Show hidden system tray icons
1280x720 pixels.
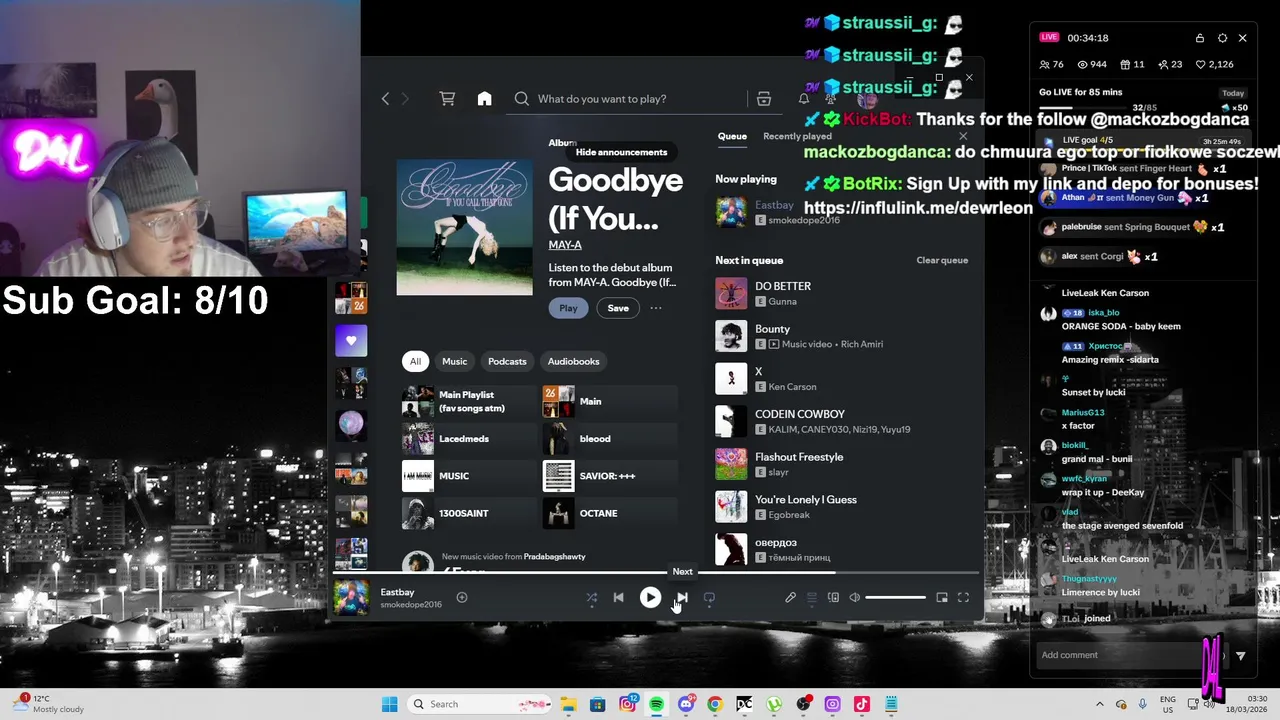(1100, 704)
